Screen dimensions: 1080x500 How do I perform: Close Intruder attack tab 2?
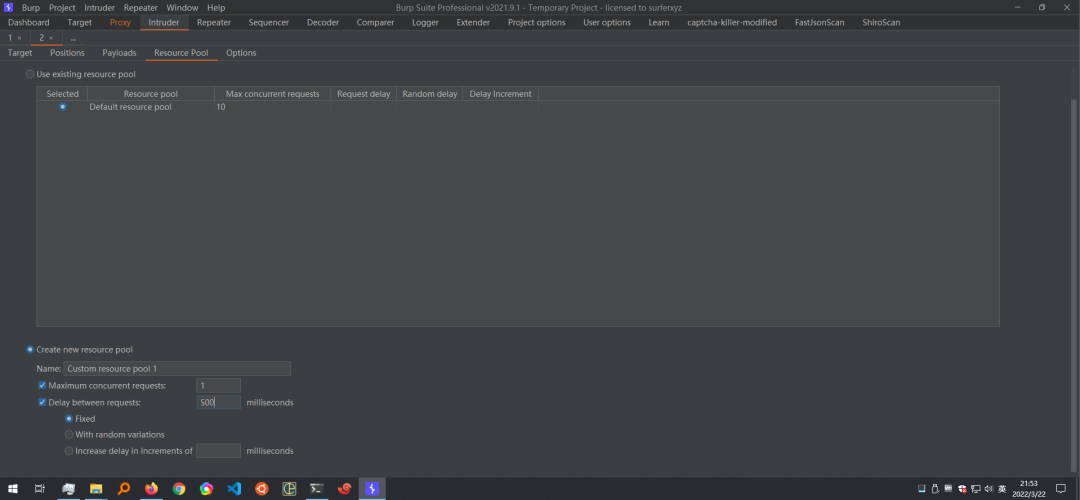(51, 38)
